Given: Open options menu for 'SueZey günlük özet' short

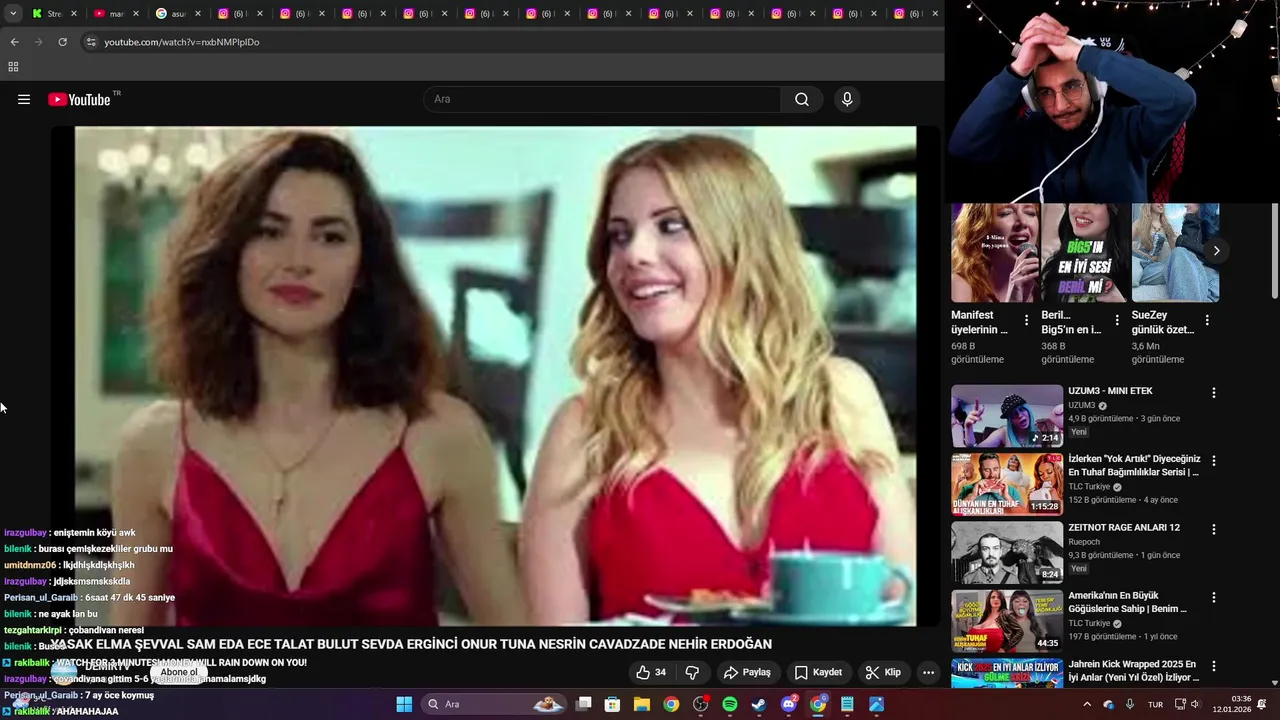Looking at the screenshot, I should point(1207,321).
